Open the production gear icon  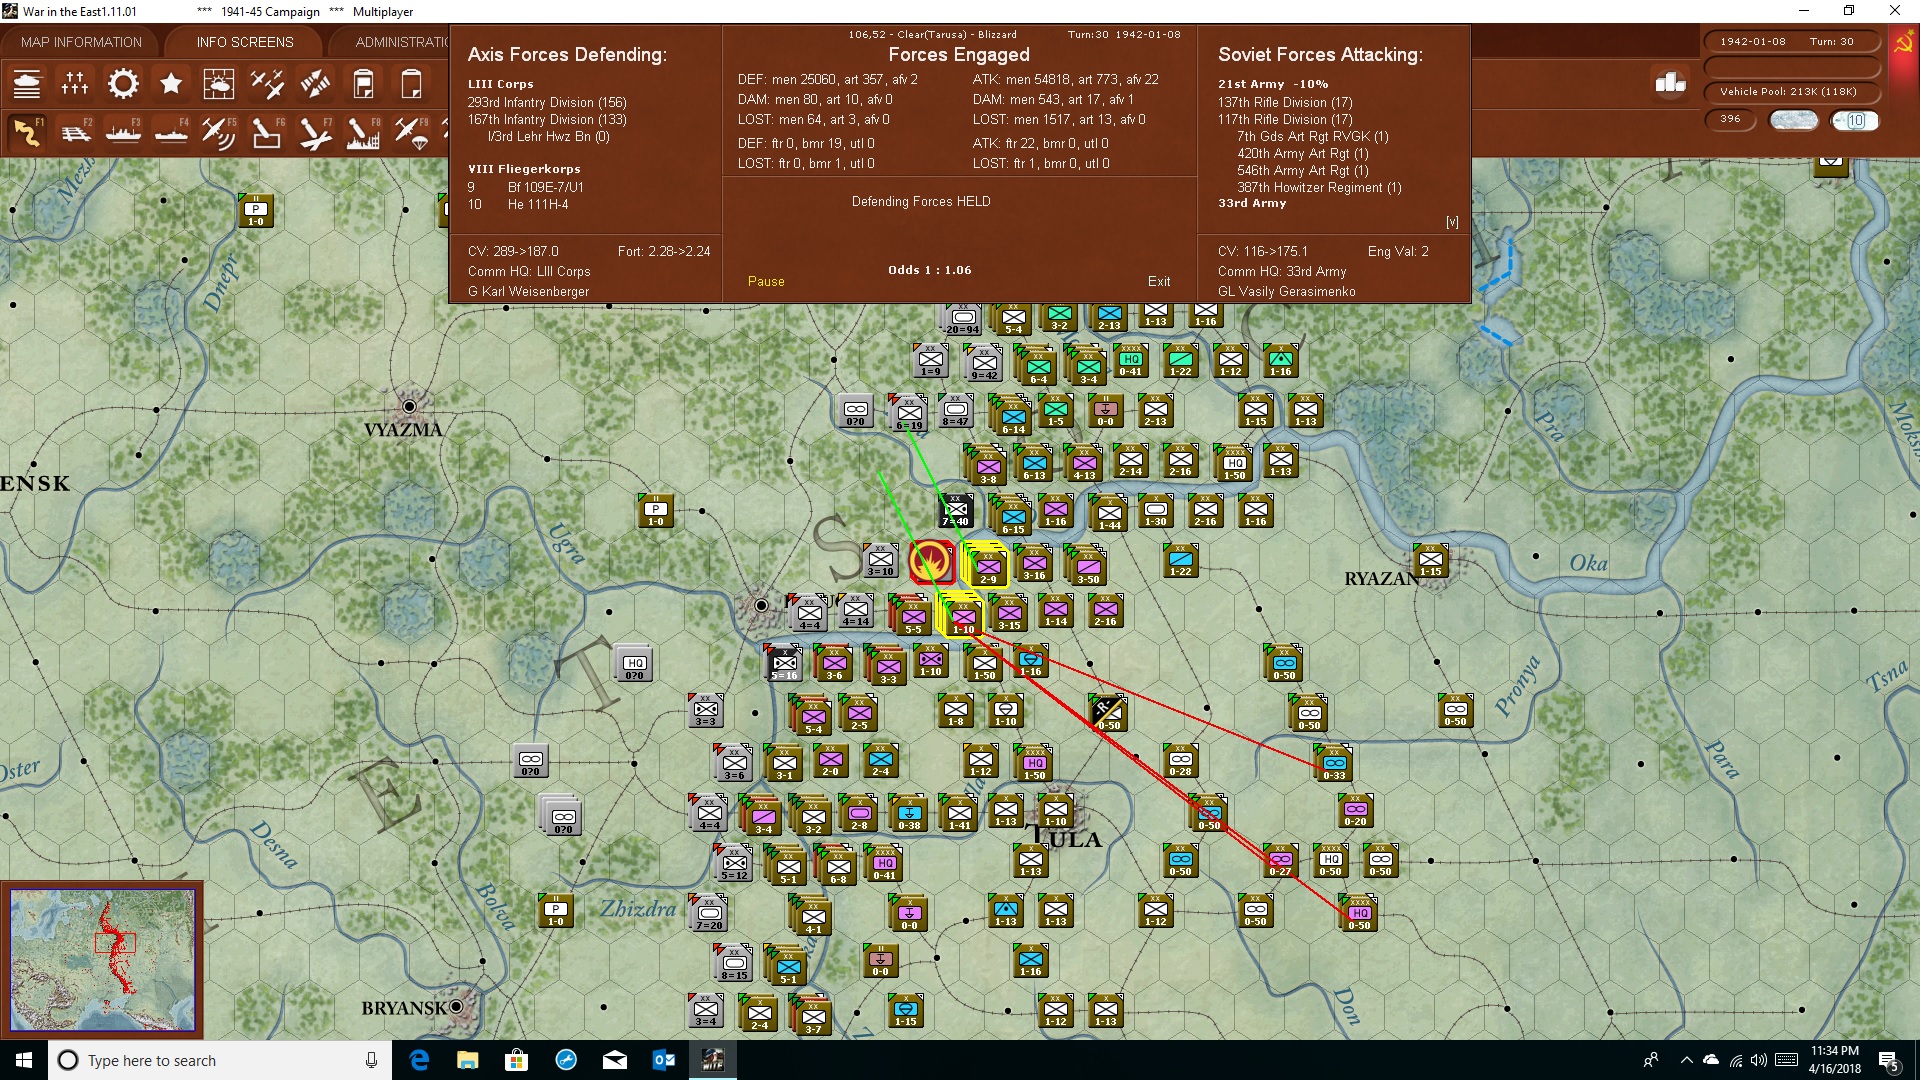[x=123, y=84]
